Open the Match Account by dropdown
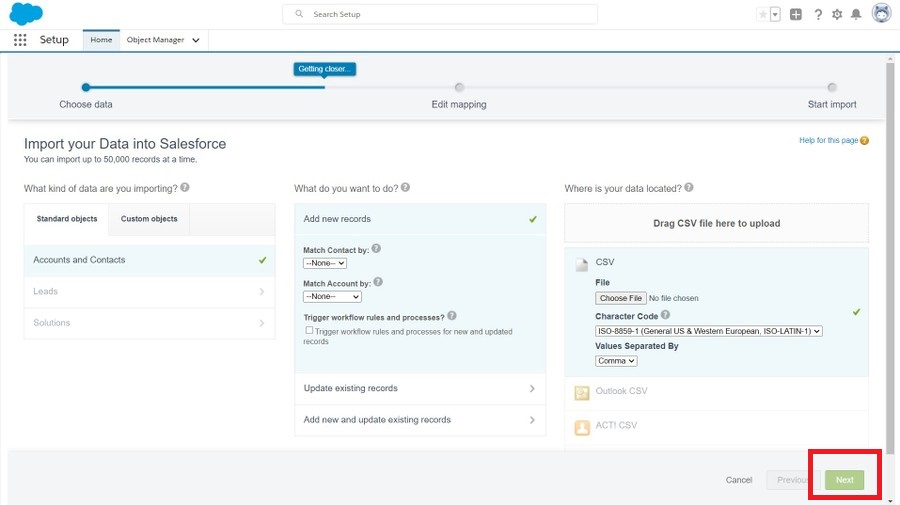 point(332,296)
